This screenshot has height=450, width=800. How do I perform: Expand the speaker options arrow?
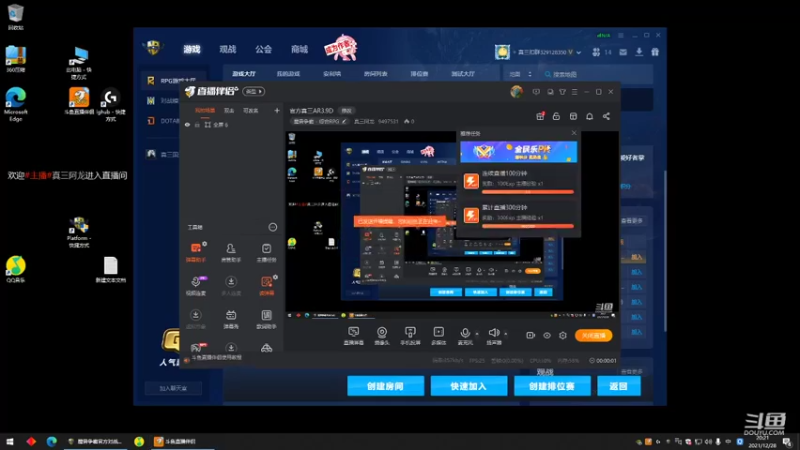506,334
